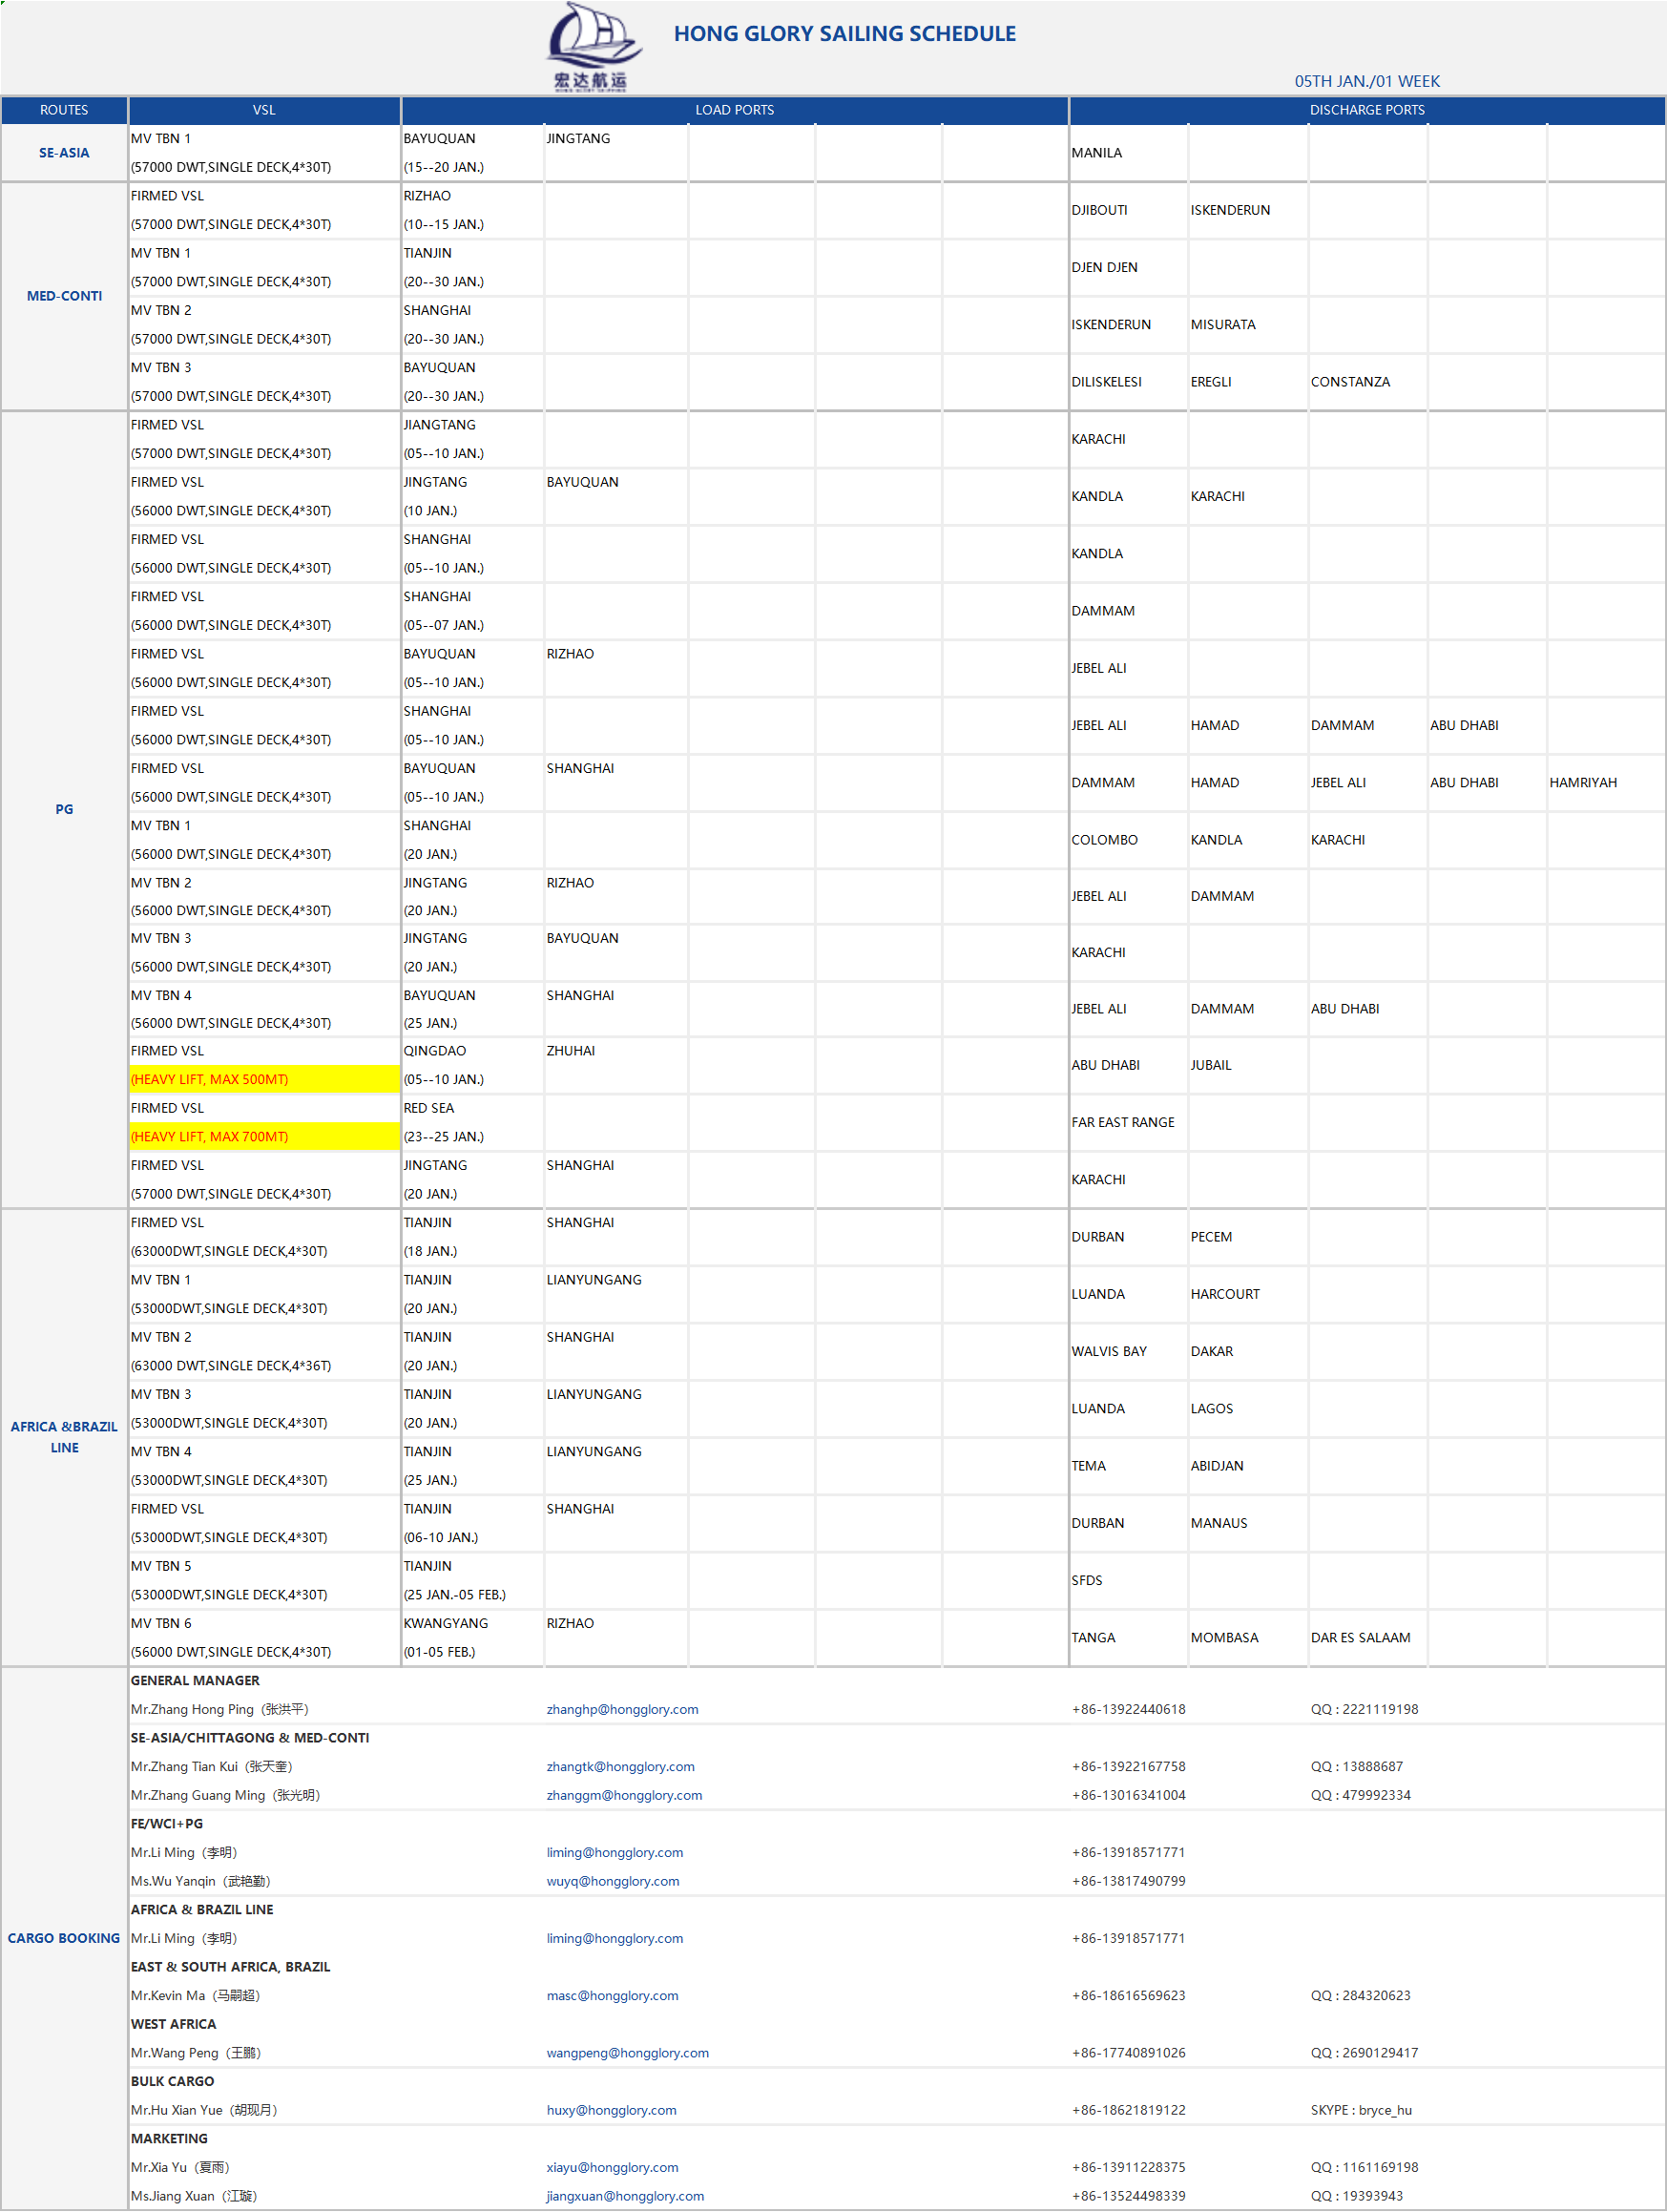The width and height of the screenshot is (1667, 2212).
Task: Click the HONG GLORY SAILING SCHEDULE title
Action: click(x=844, y=34)
